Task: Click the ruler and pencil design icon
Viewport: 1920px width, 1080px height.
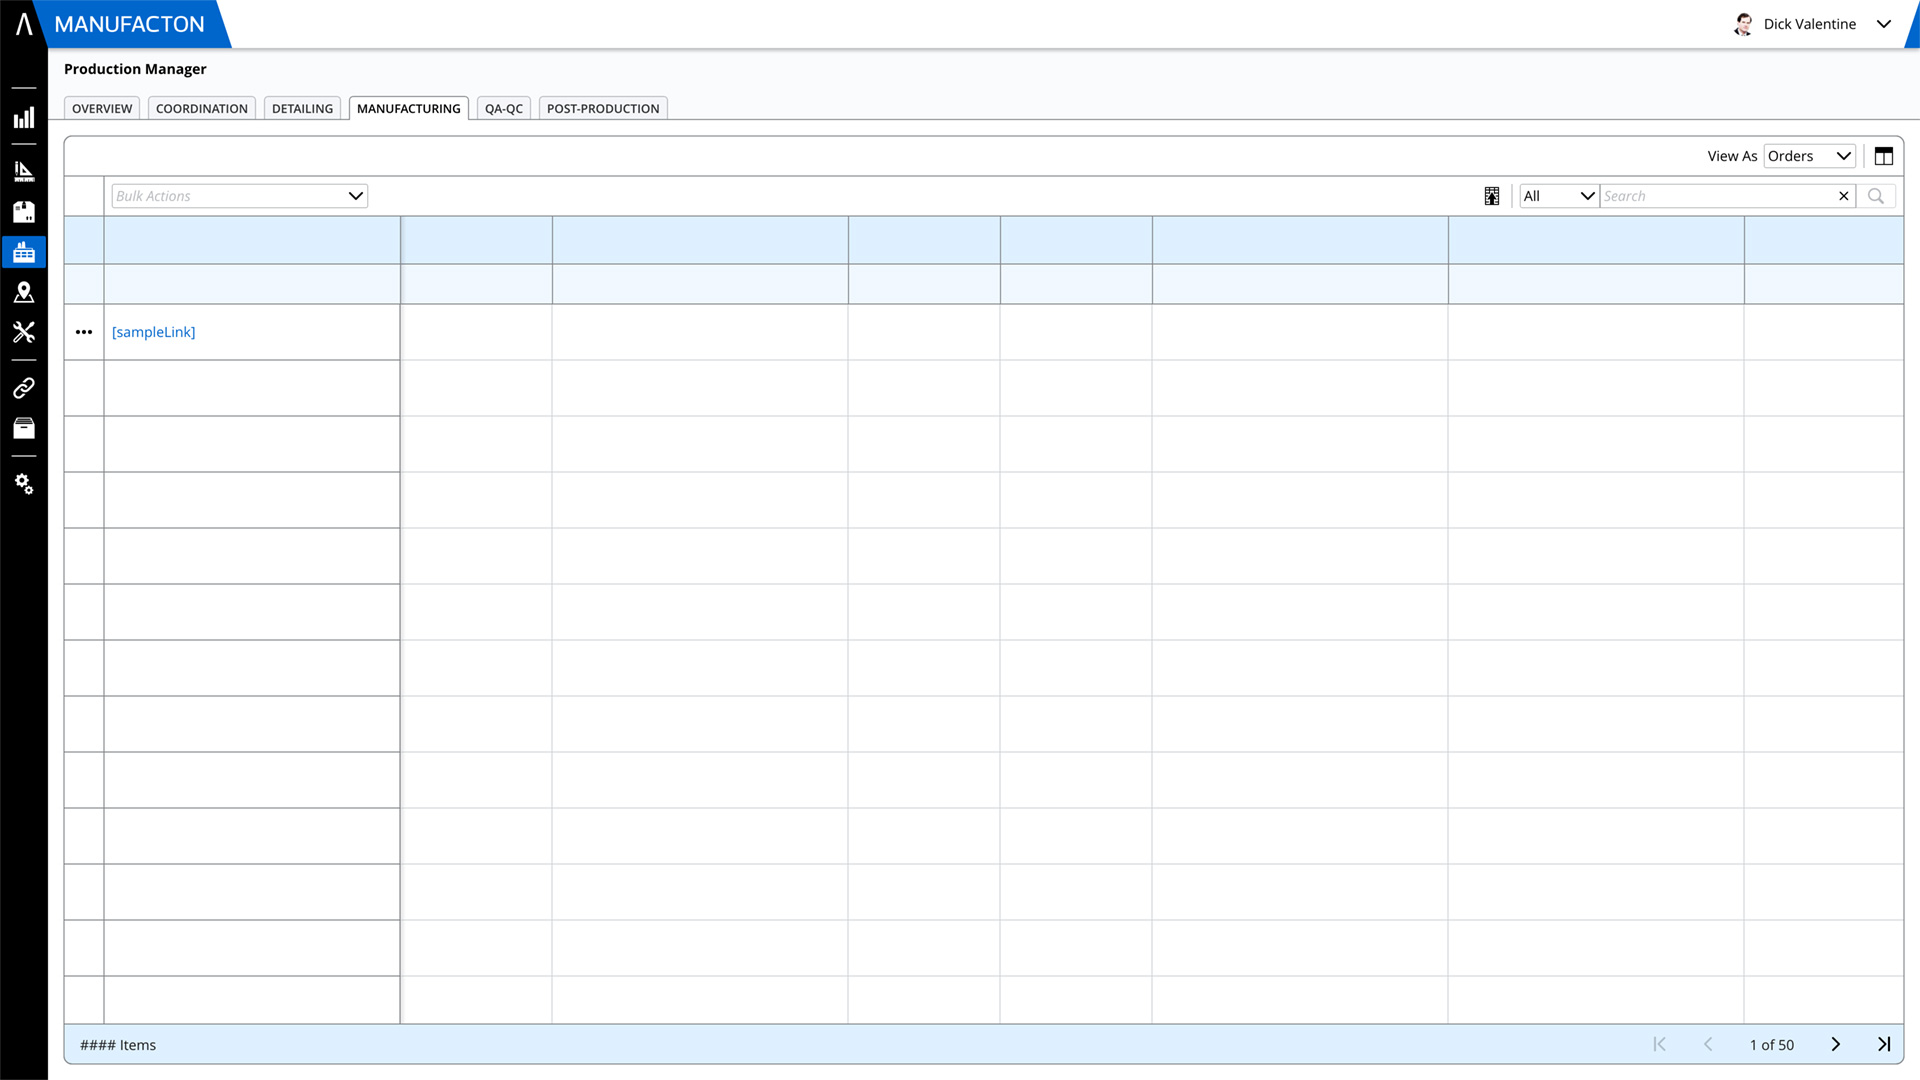Action: pyautogui.click(x=24, y=171)
